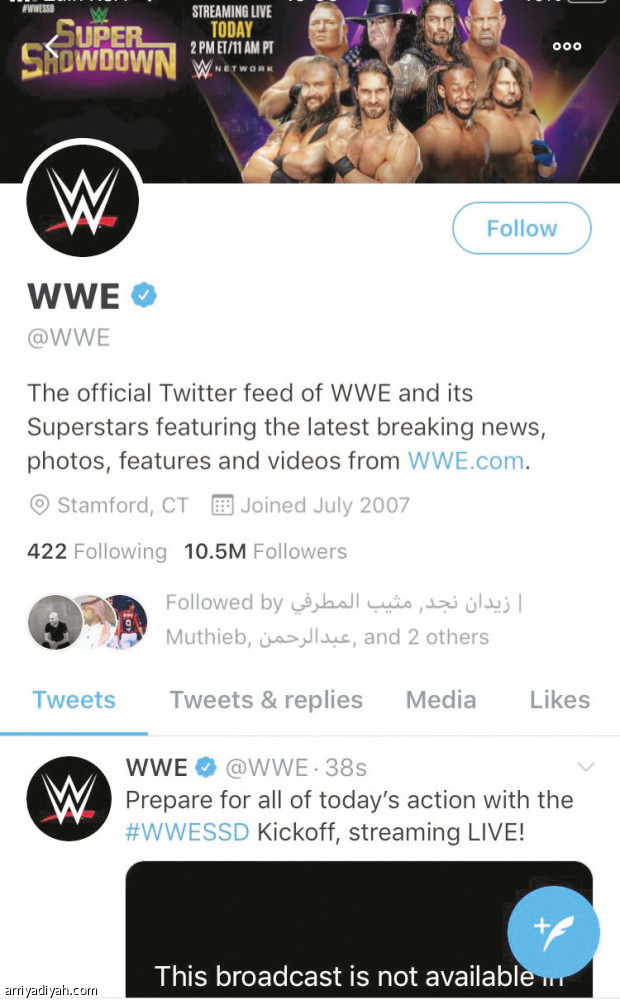Viewport: 620px width, 1000px height.
Task: Switch to Tweets & replies tab
Action: (x=266, y=700)
